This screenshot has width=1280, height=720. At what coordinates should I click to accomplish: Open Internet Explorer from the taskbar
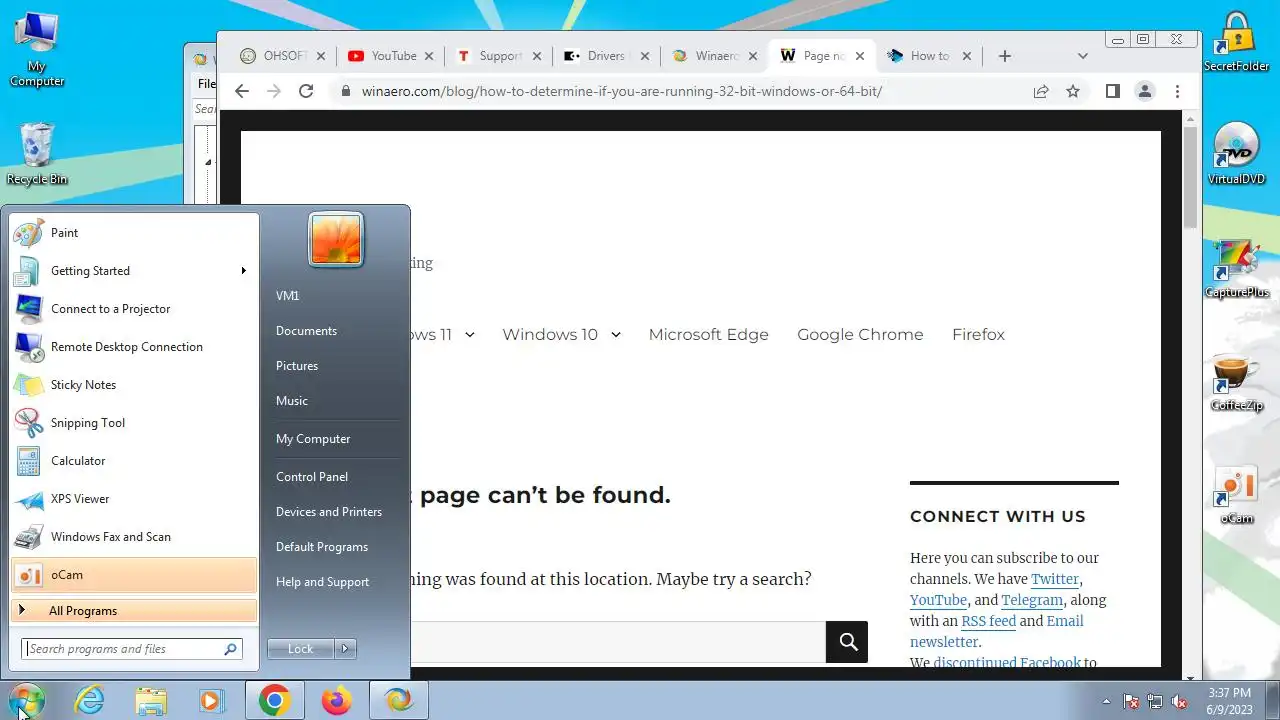click(90, 701)
